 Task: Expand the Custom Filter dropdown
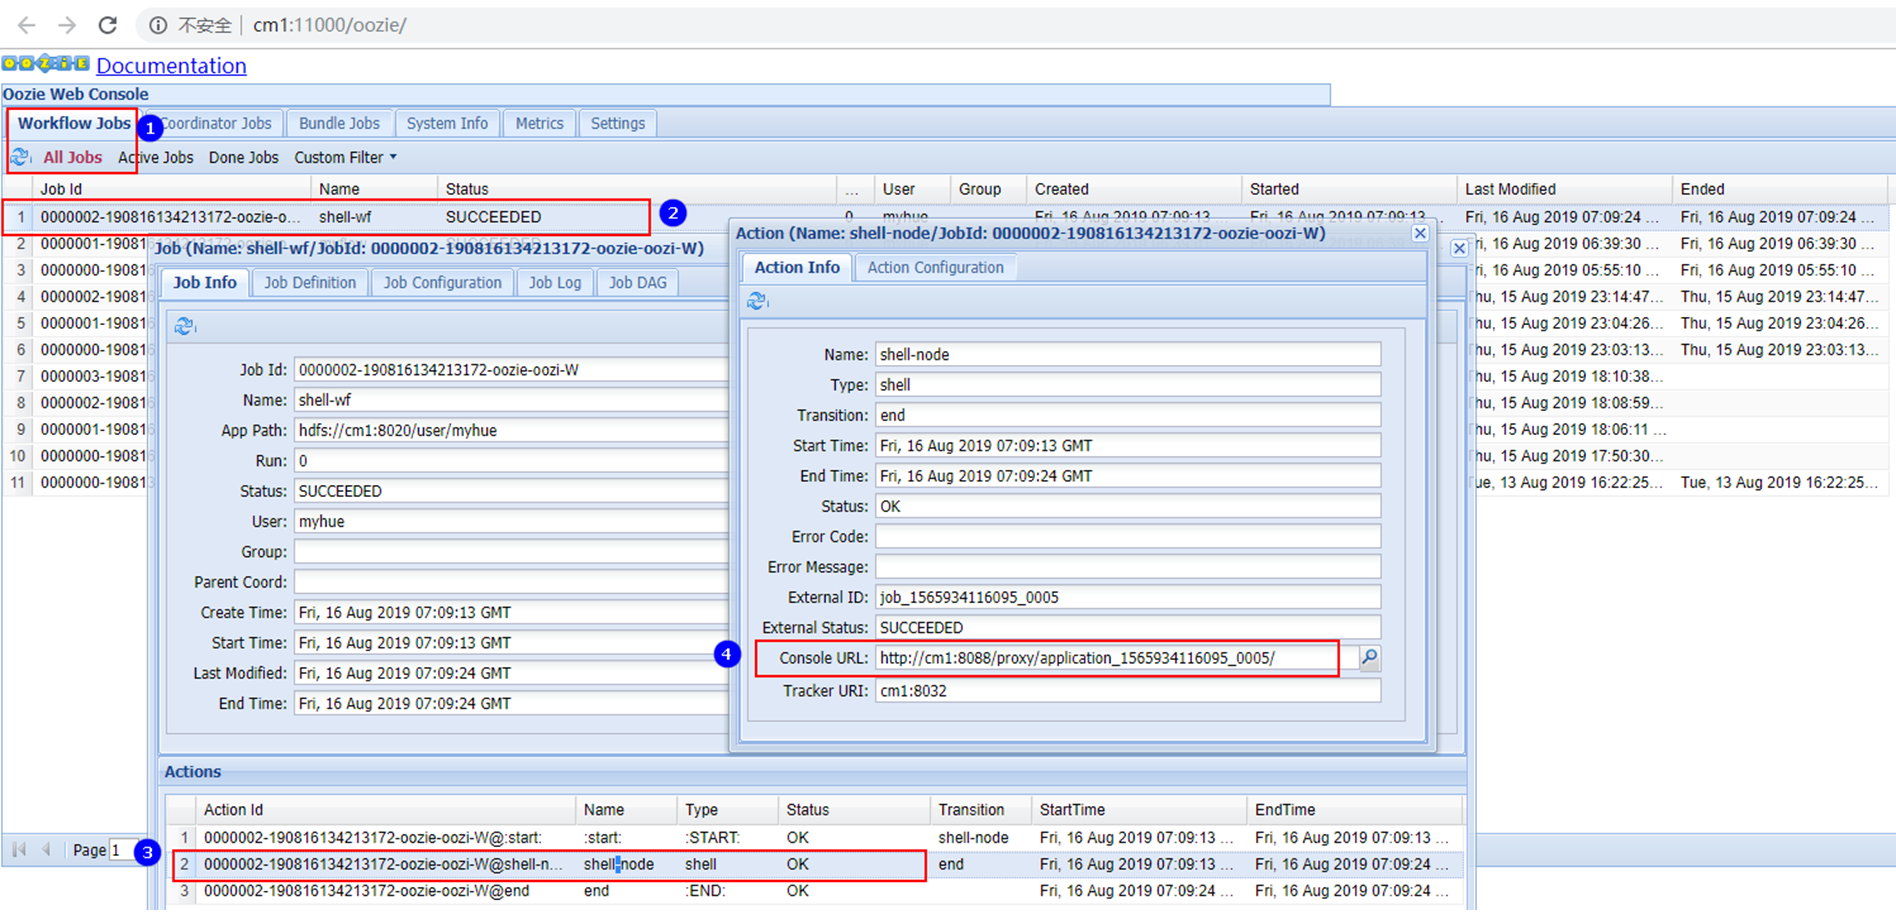tap(345, 157)
